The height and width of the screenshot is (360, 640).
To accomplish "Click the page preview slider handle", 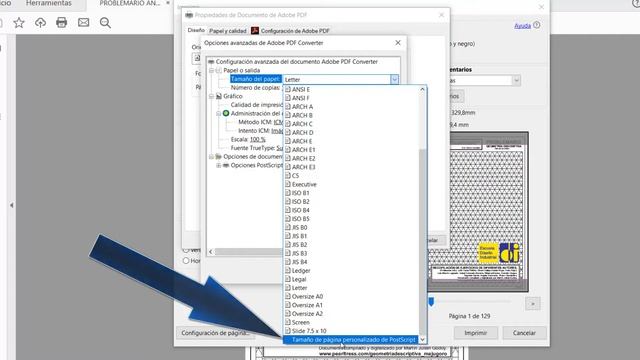I will (x=431, y=302).
